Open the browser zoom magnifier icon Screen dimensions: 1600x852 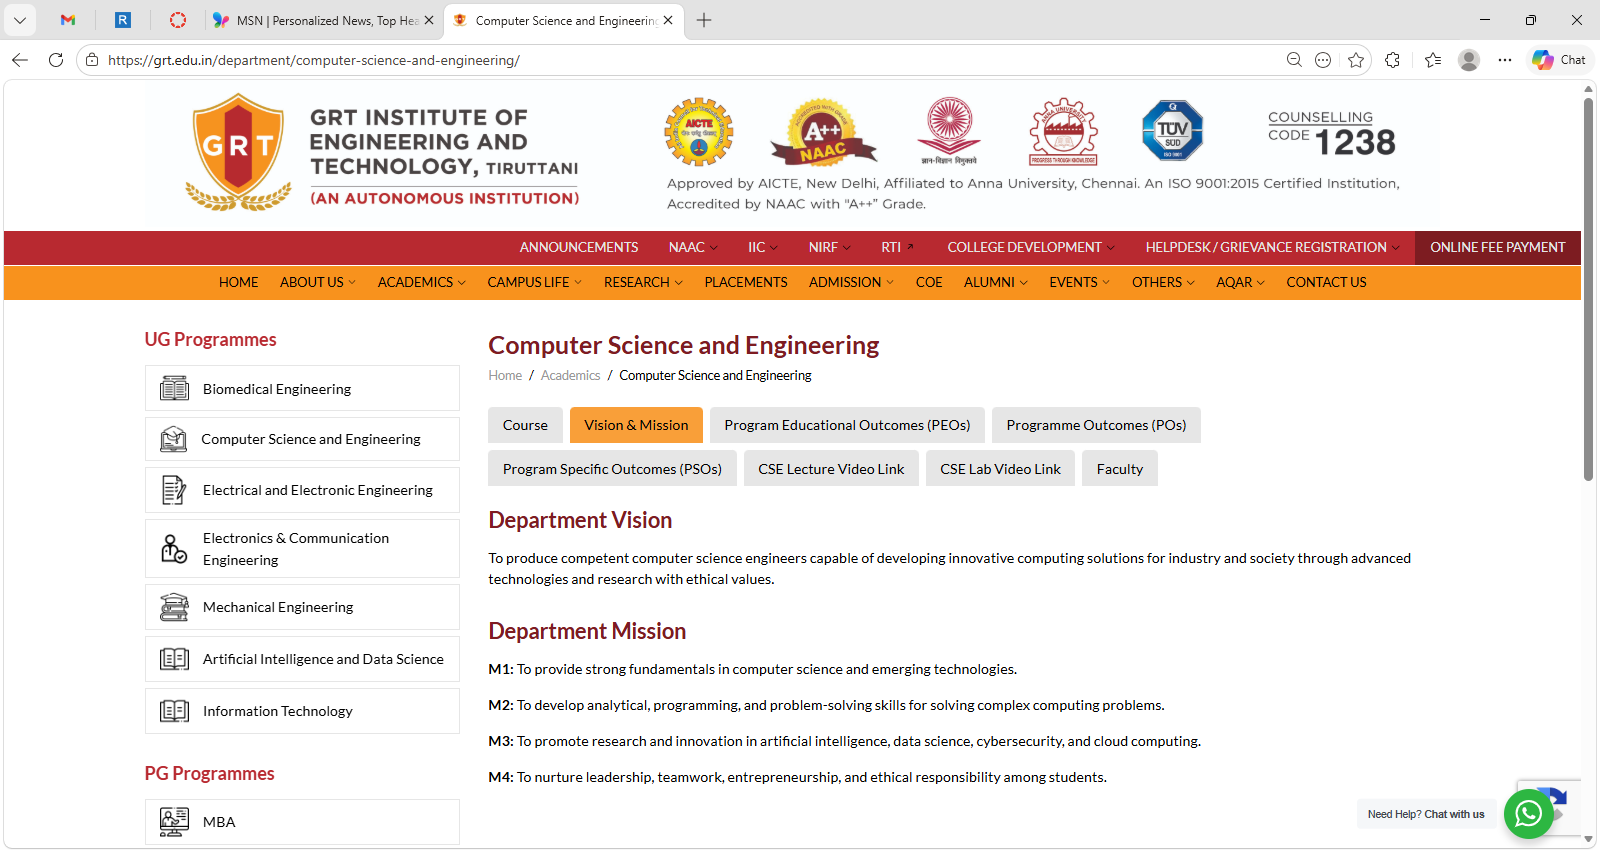(x=1294, y=60)
